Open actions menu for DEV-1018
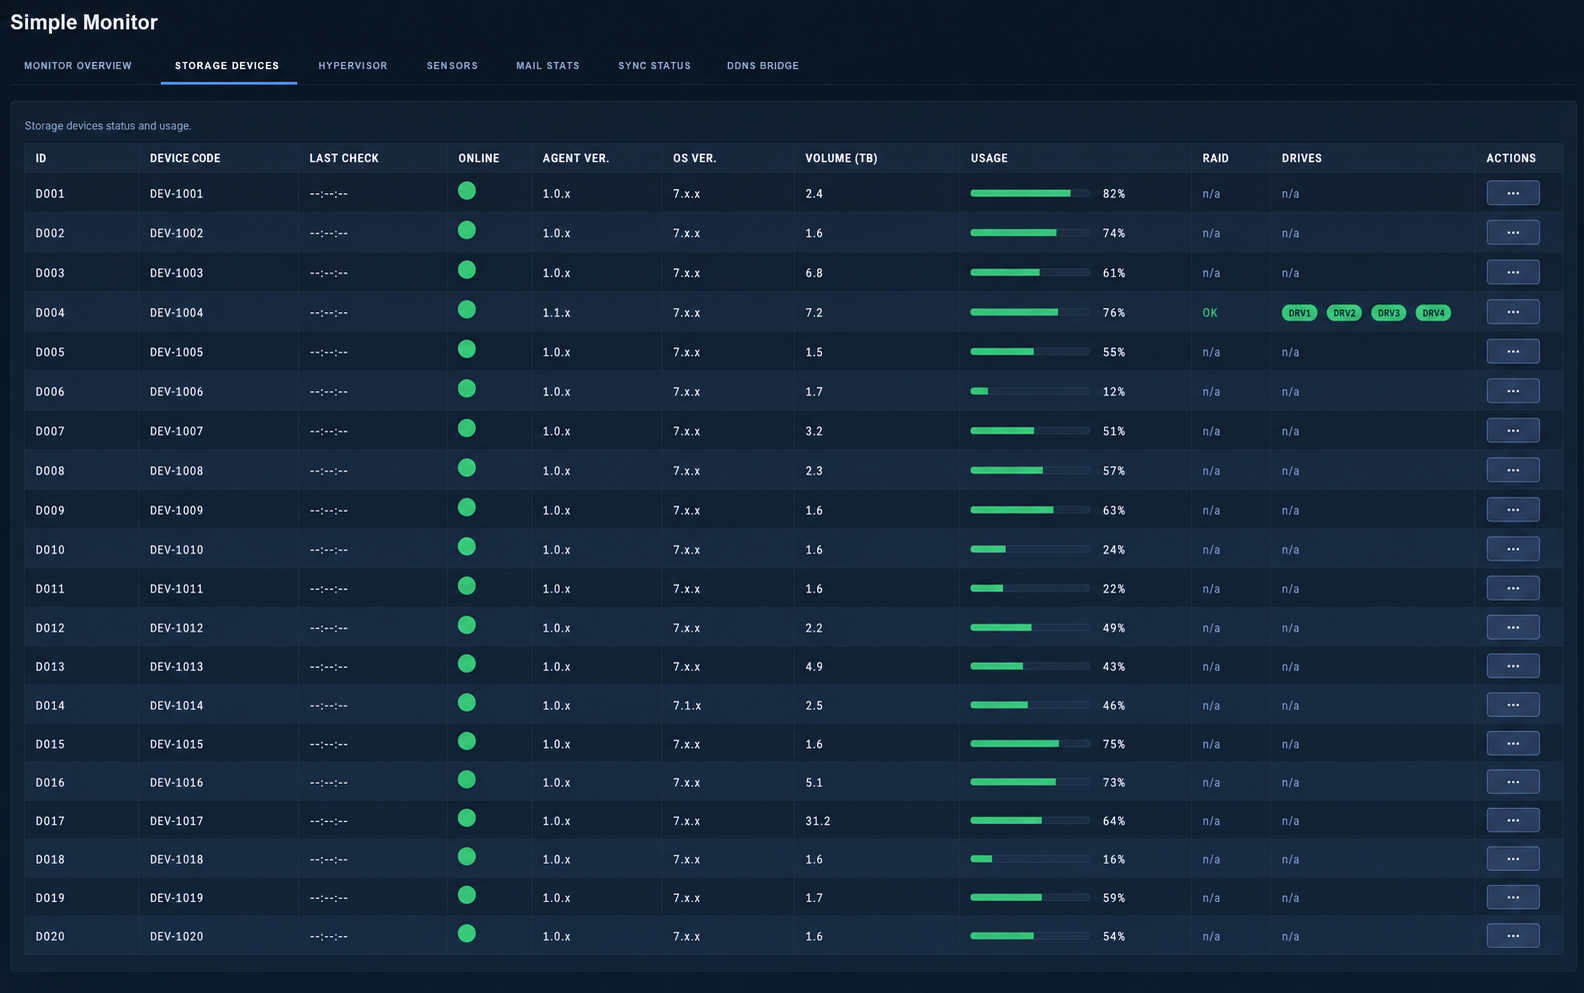 pos(1513,859)
